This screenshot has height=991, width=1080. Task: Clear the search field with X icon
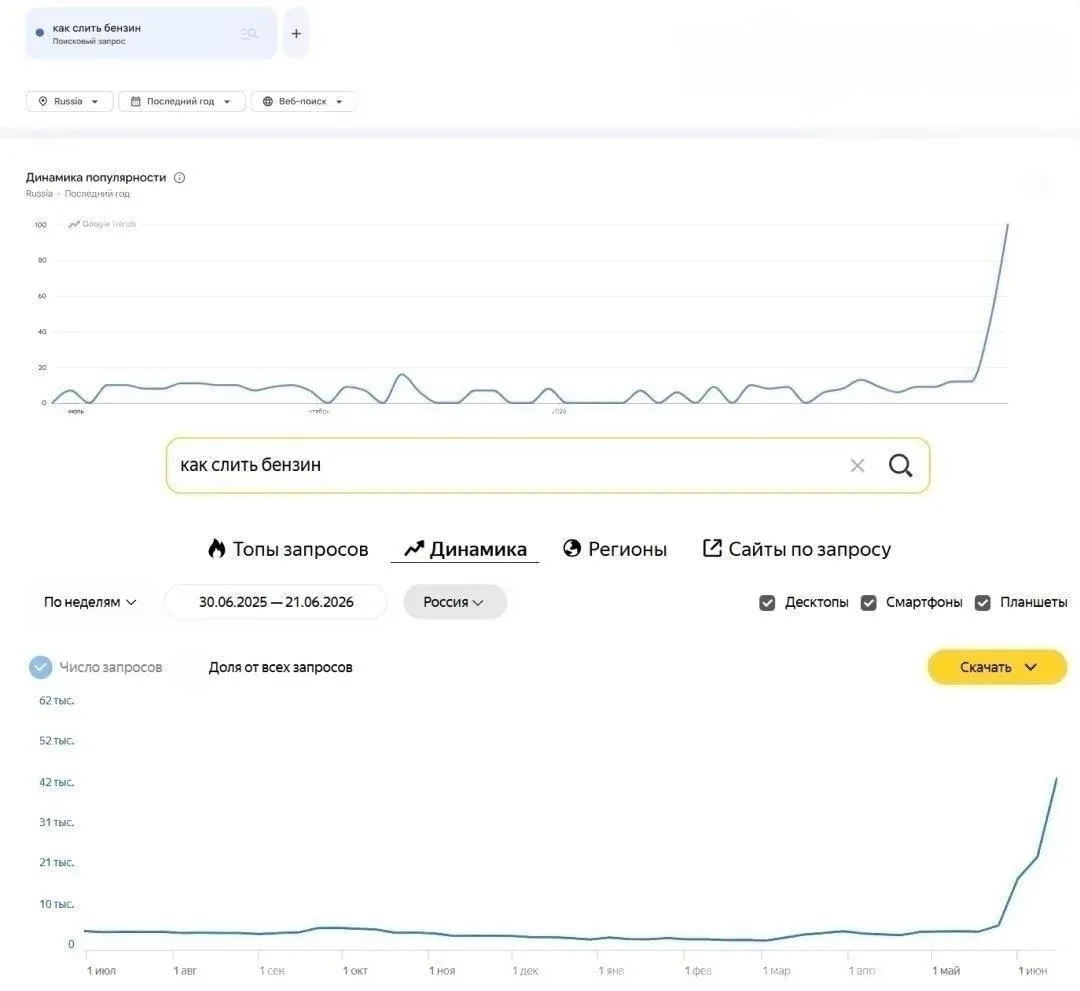click(857, 466)
